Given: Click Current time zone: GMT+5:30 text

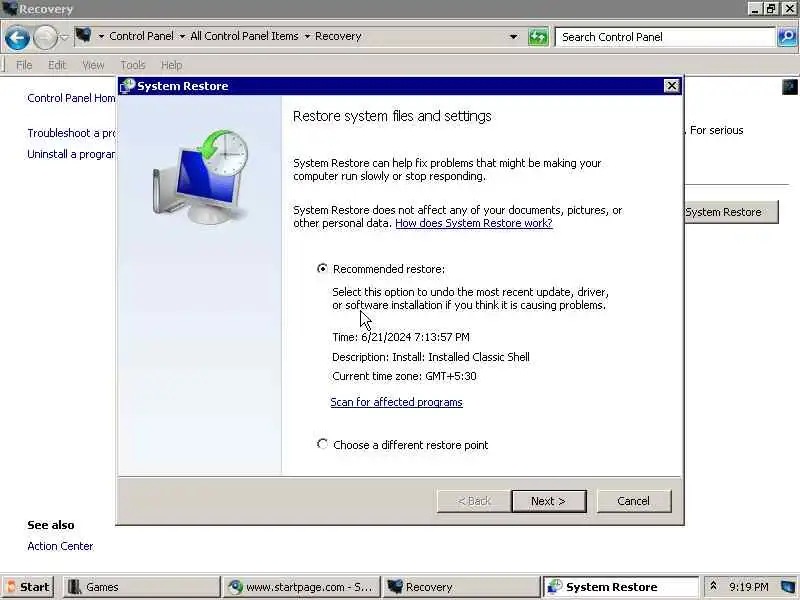Looking at the screenshot, I should pyautogui.click(x=404, y=377).
